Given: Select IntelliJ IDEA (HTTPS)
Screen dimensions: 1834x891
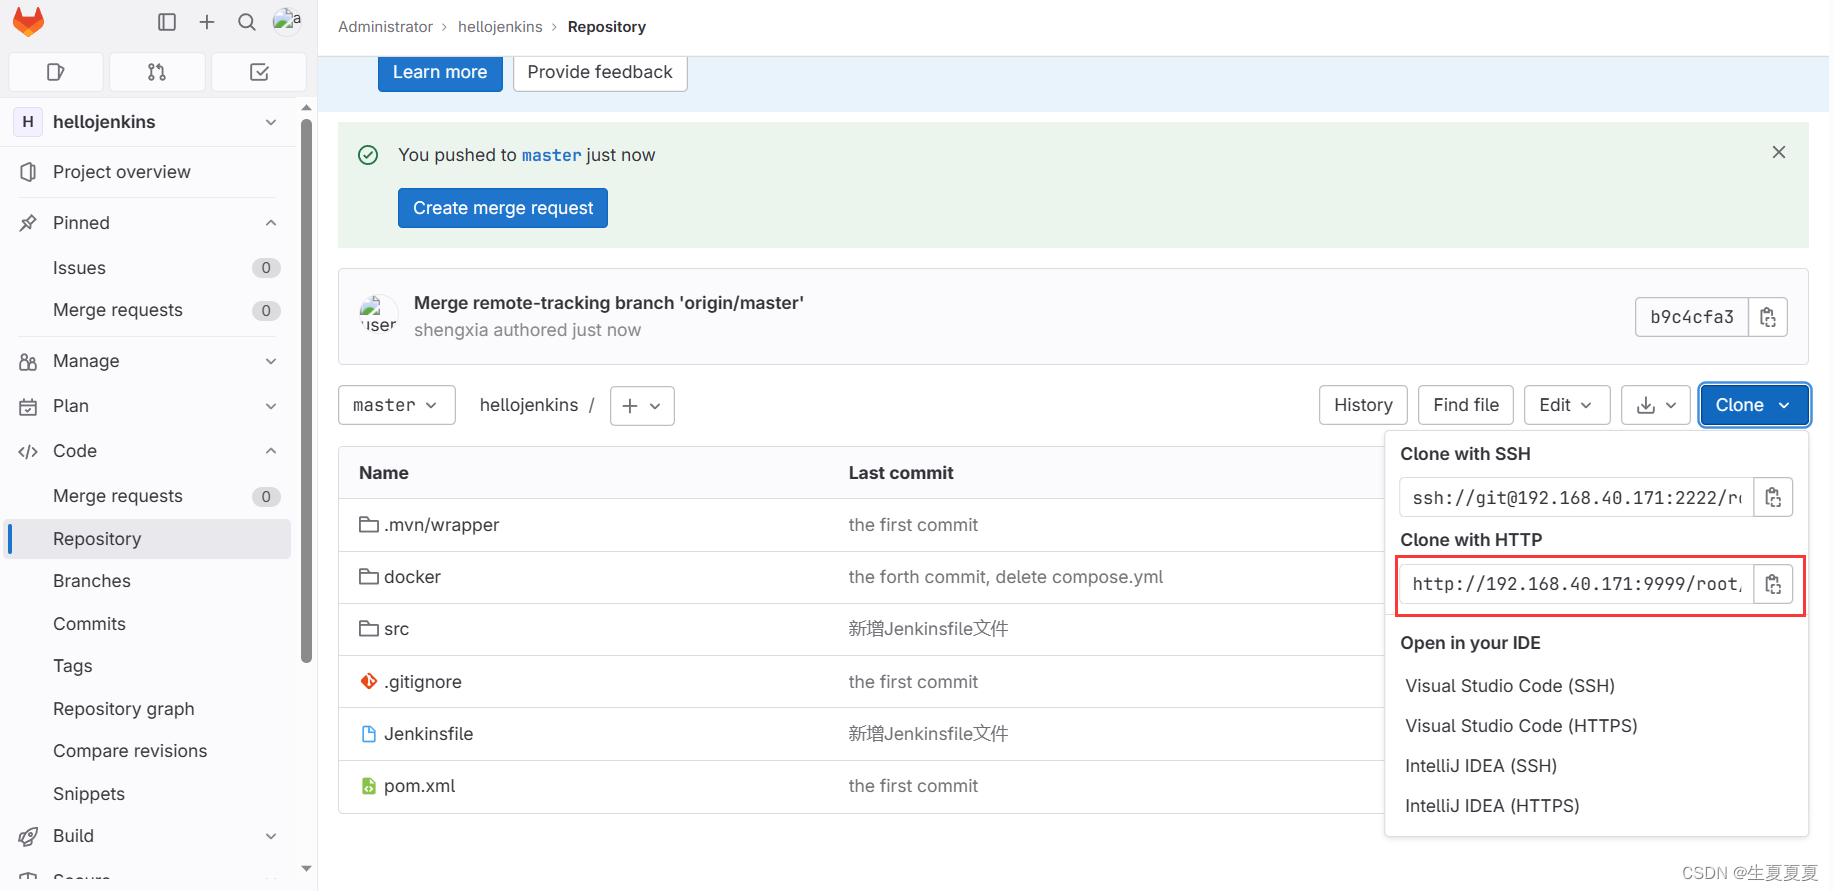Looking at the screenshot, I should (x=1492, y=806).
